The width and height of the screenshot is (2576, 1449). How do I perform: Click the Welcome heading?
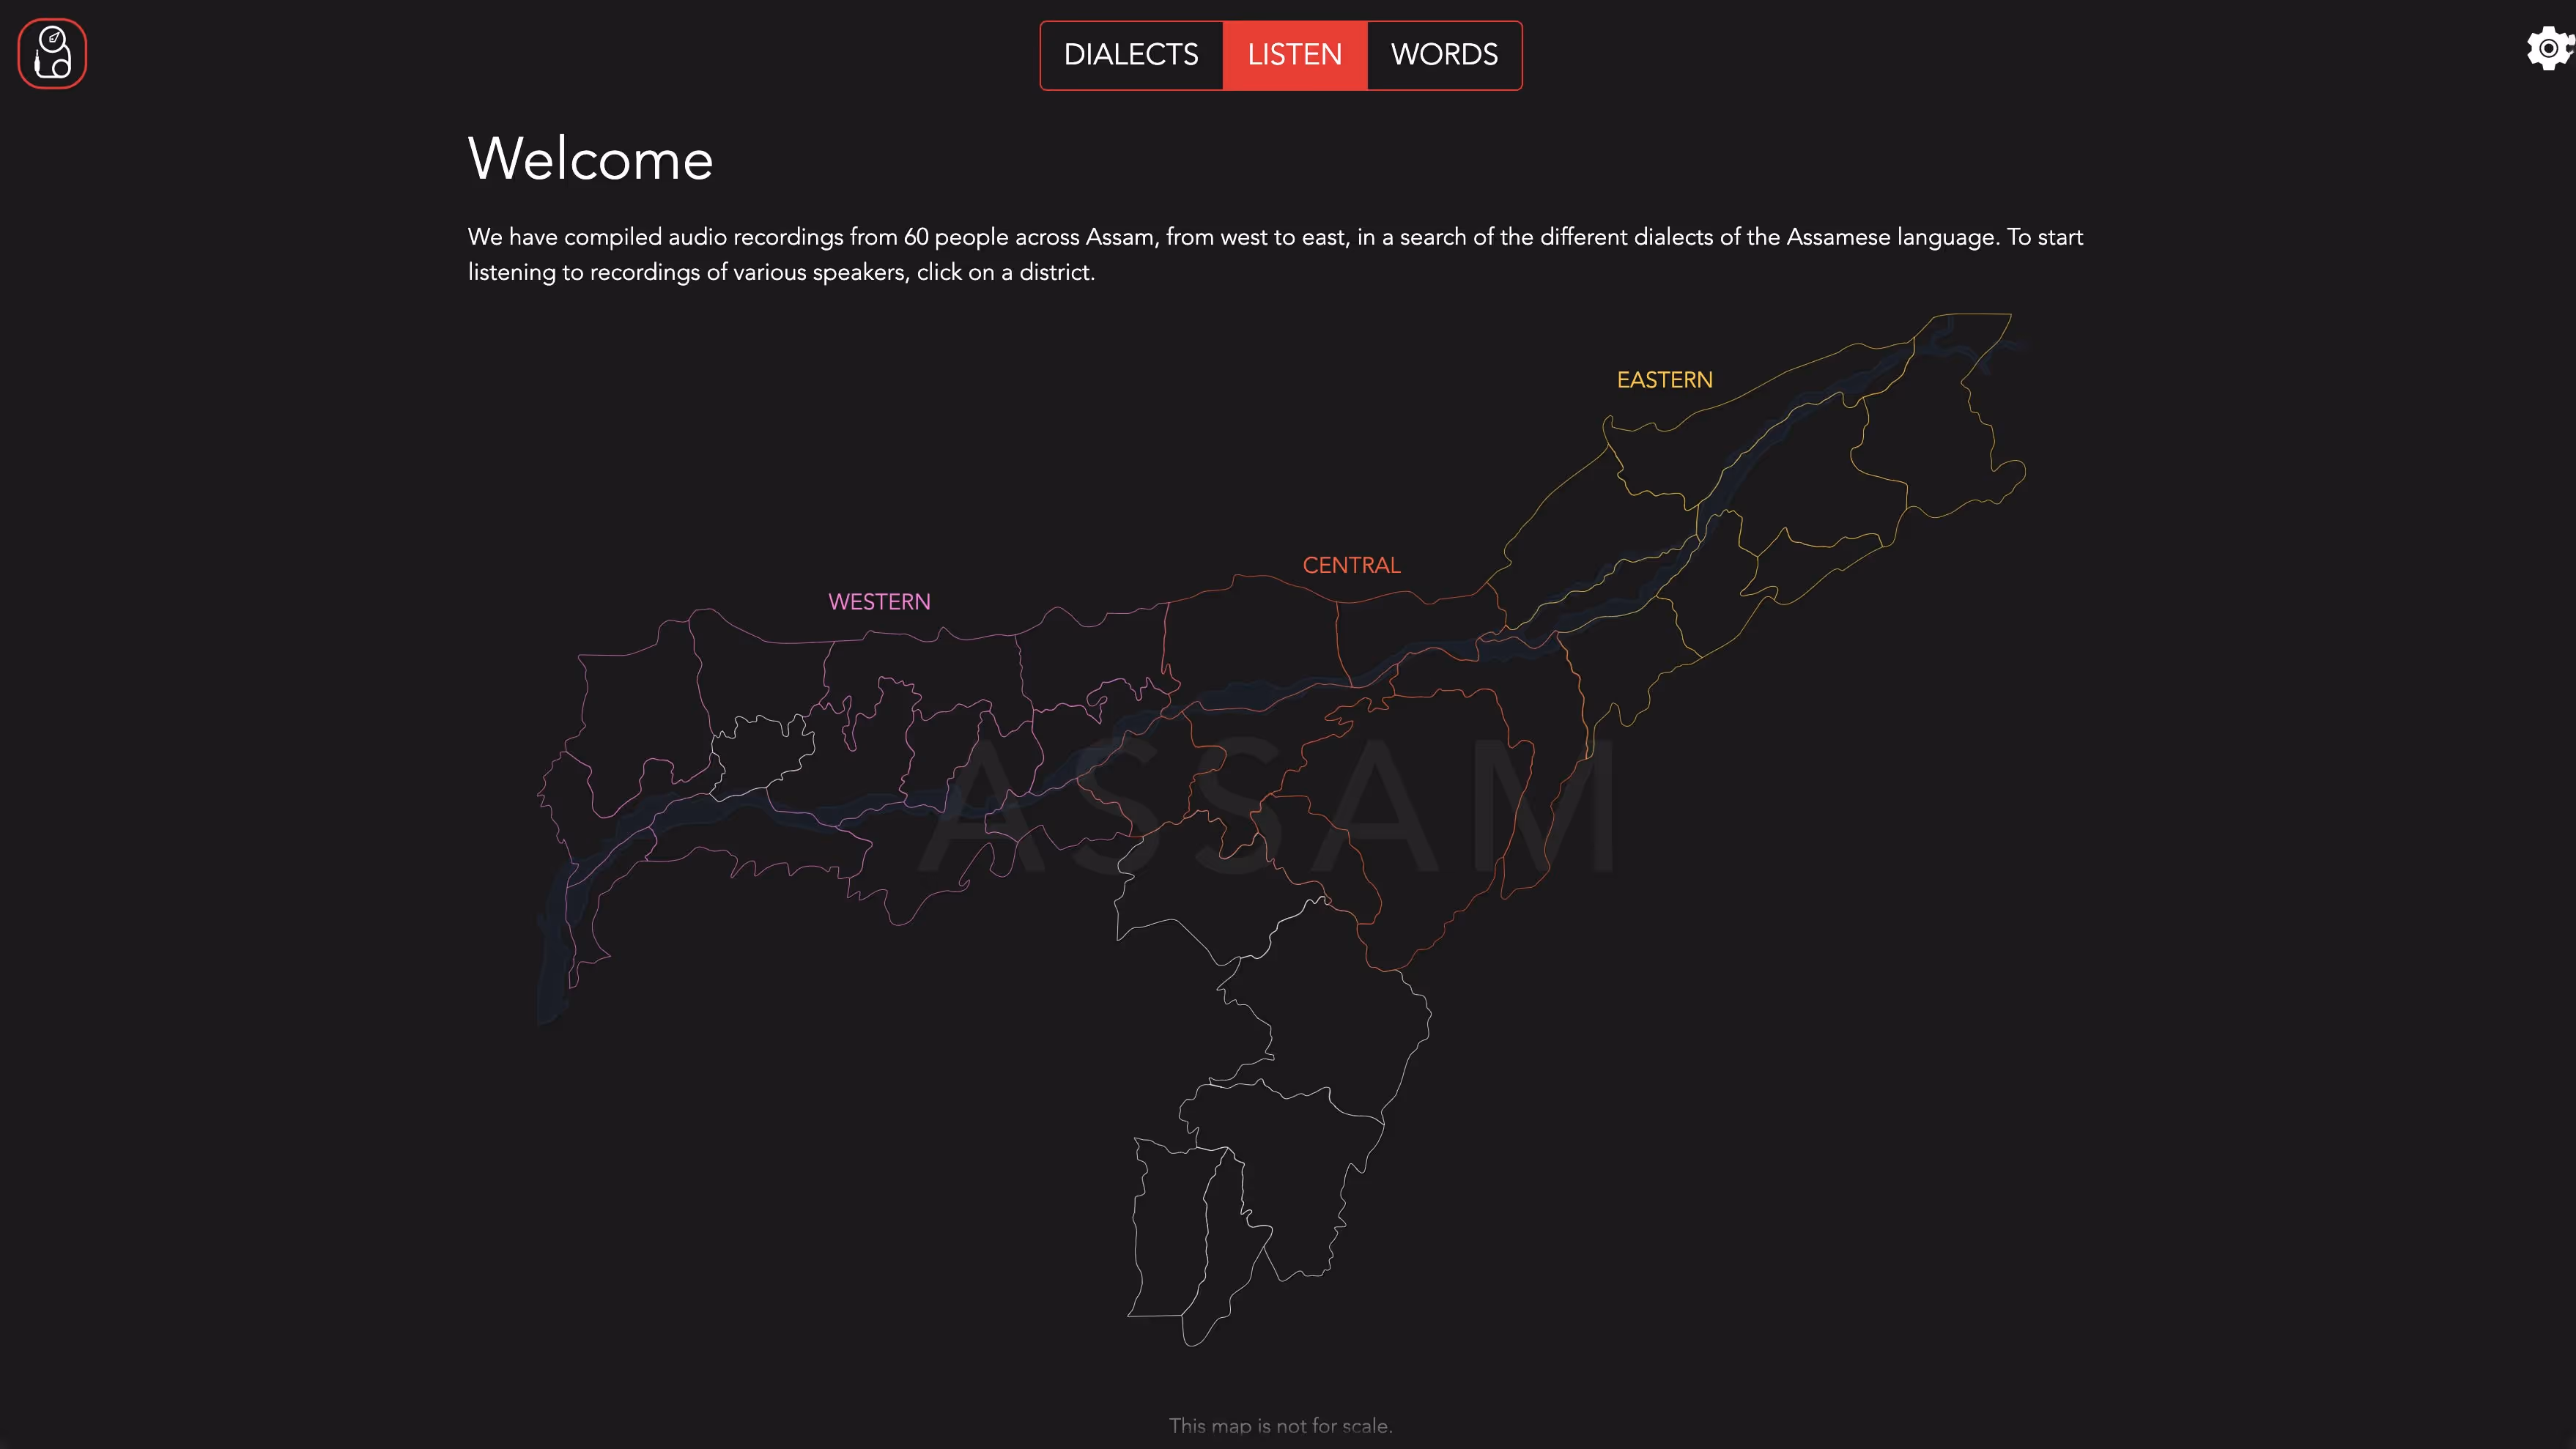coord(590,159)
